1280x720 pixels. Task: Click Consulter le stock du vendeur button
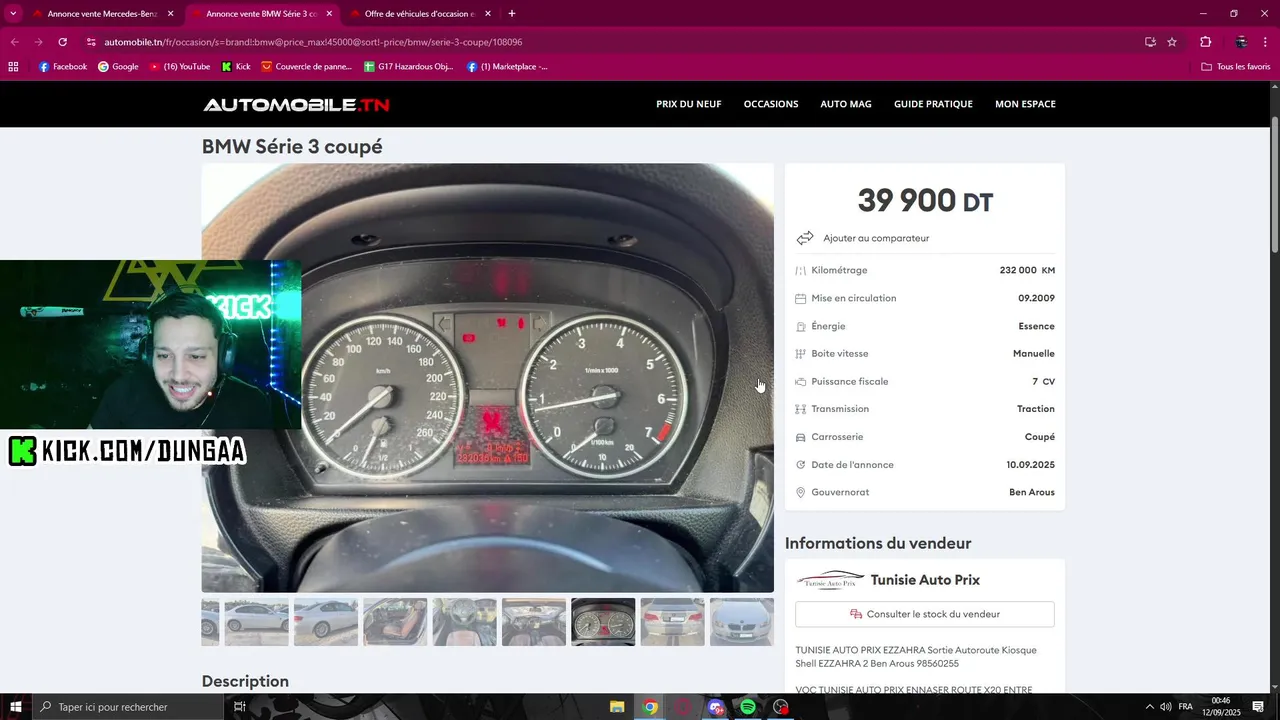pyautogui.click(x=925, y=614)
